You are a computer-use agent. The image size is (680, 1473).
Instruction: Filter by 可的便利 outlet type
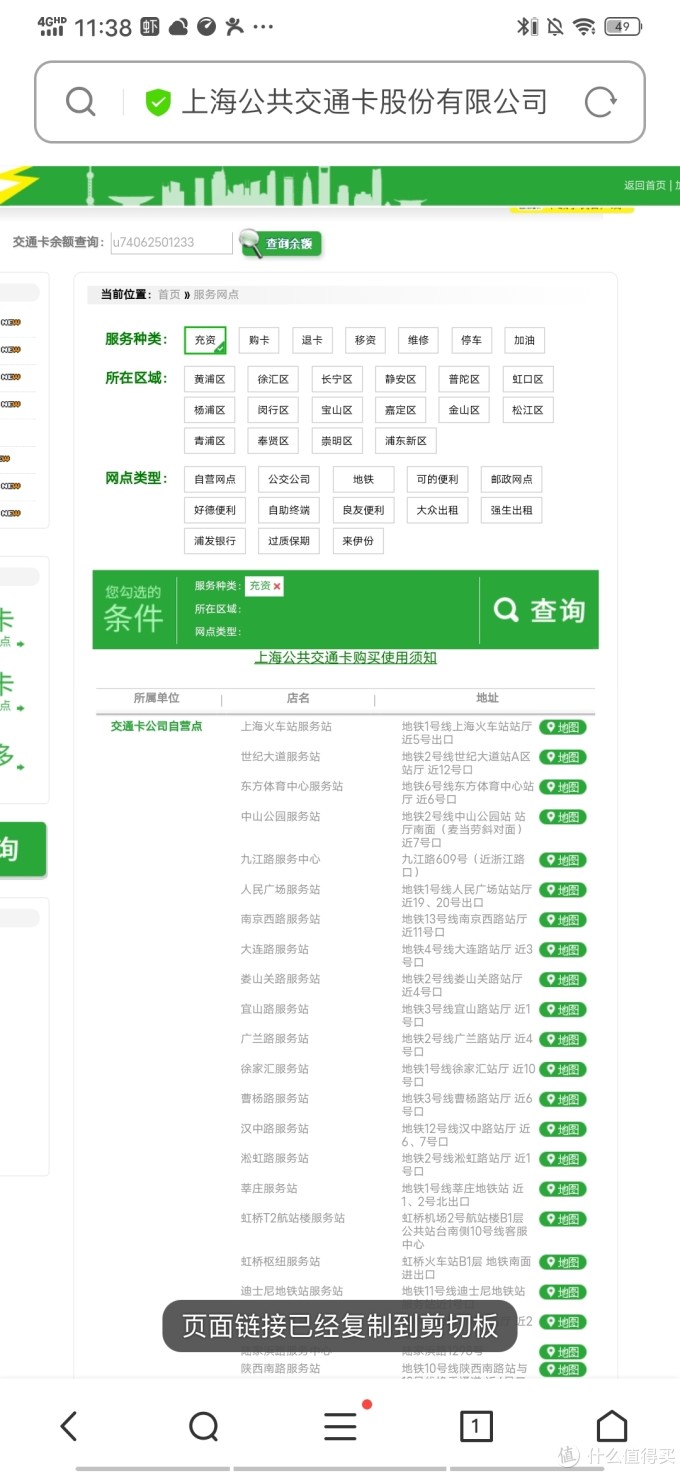[437, 479]
